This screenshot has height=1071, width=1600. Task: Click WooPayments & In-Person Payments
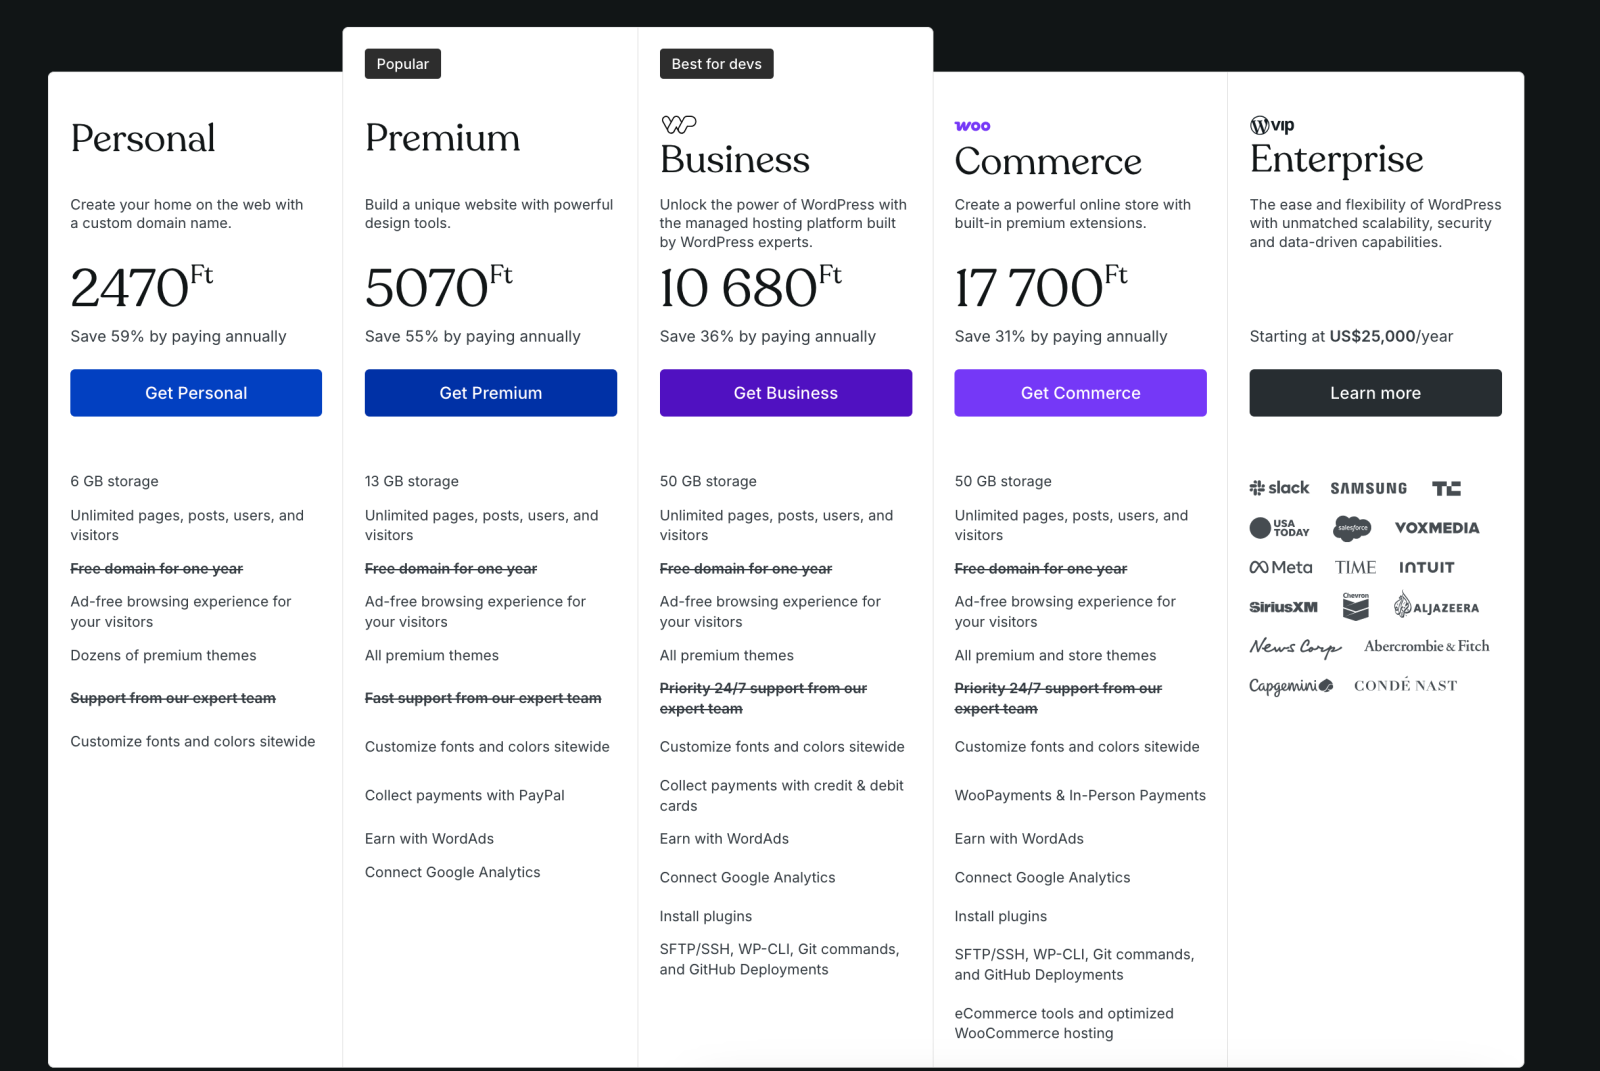pos(1080,795)
